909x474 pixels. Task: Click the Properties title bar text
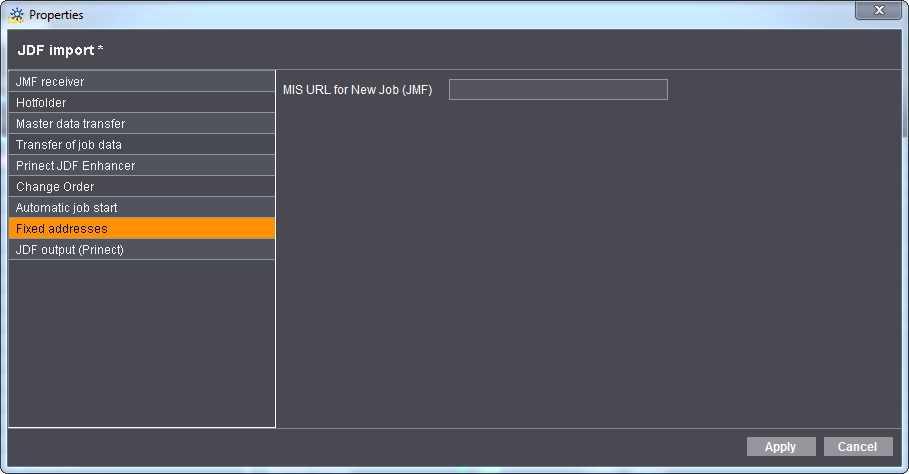tap(56, 15)
